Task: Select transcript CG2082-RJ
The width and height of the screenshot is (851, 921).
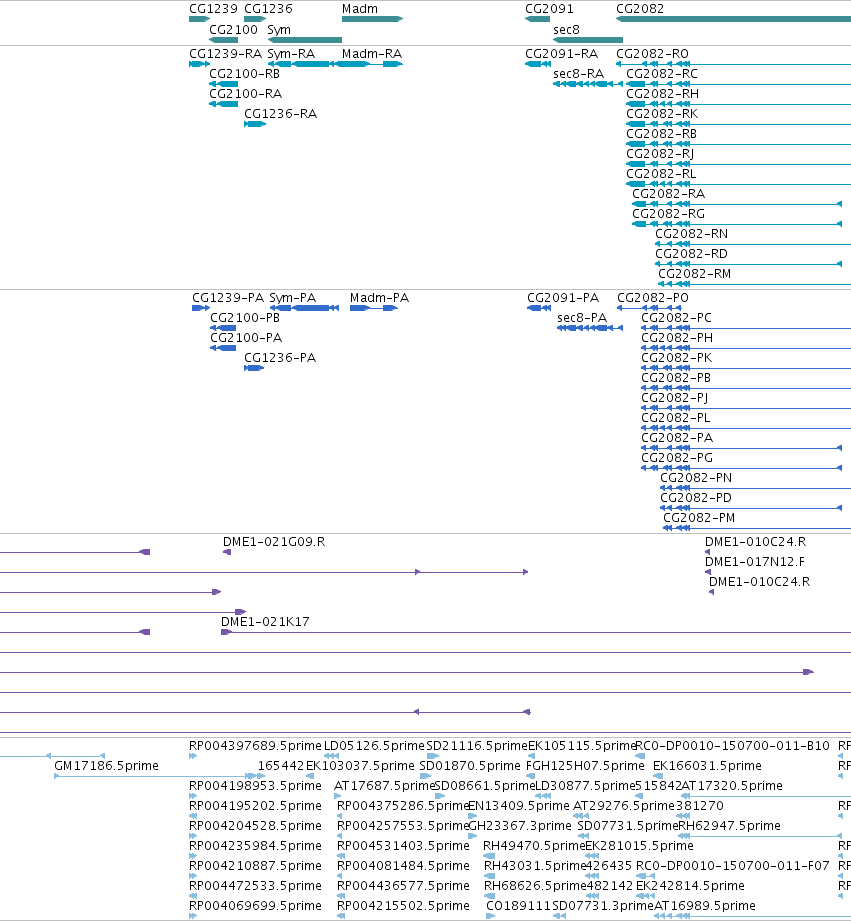Action: tap(660, 154)
